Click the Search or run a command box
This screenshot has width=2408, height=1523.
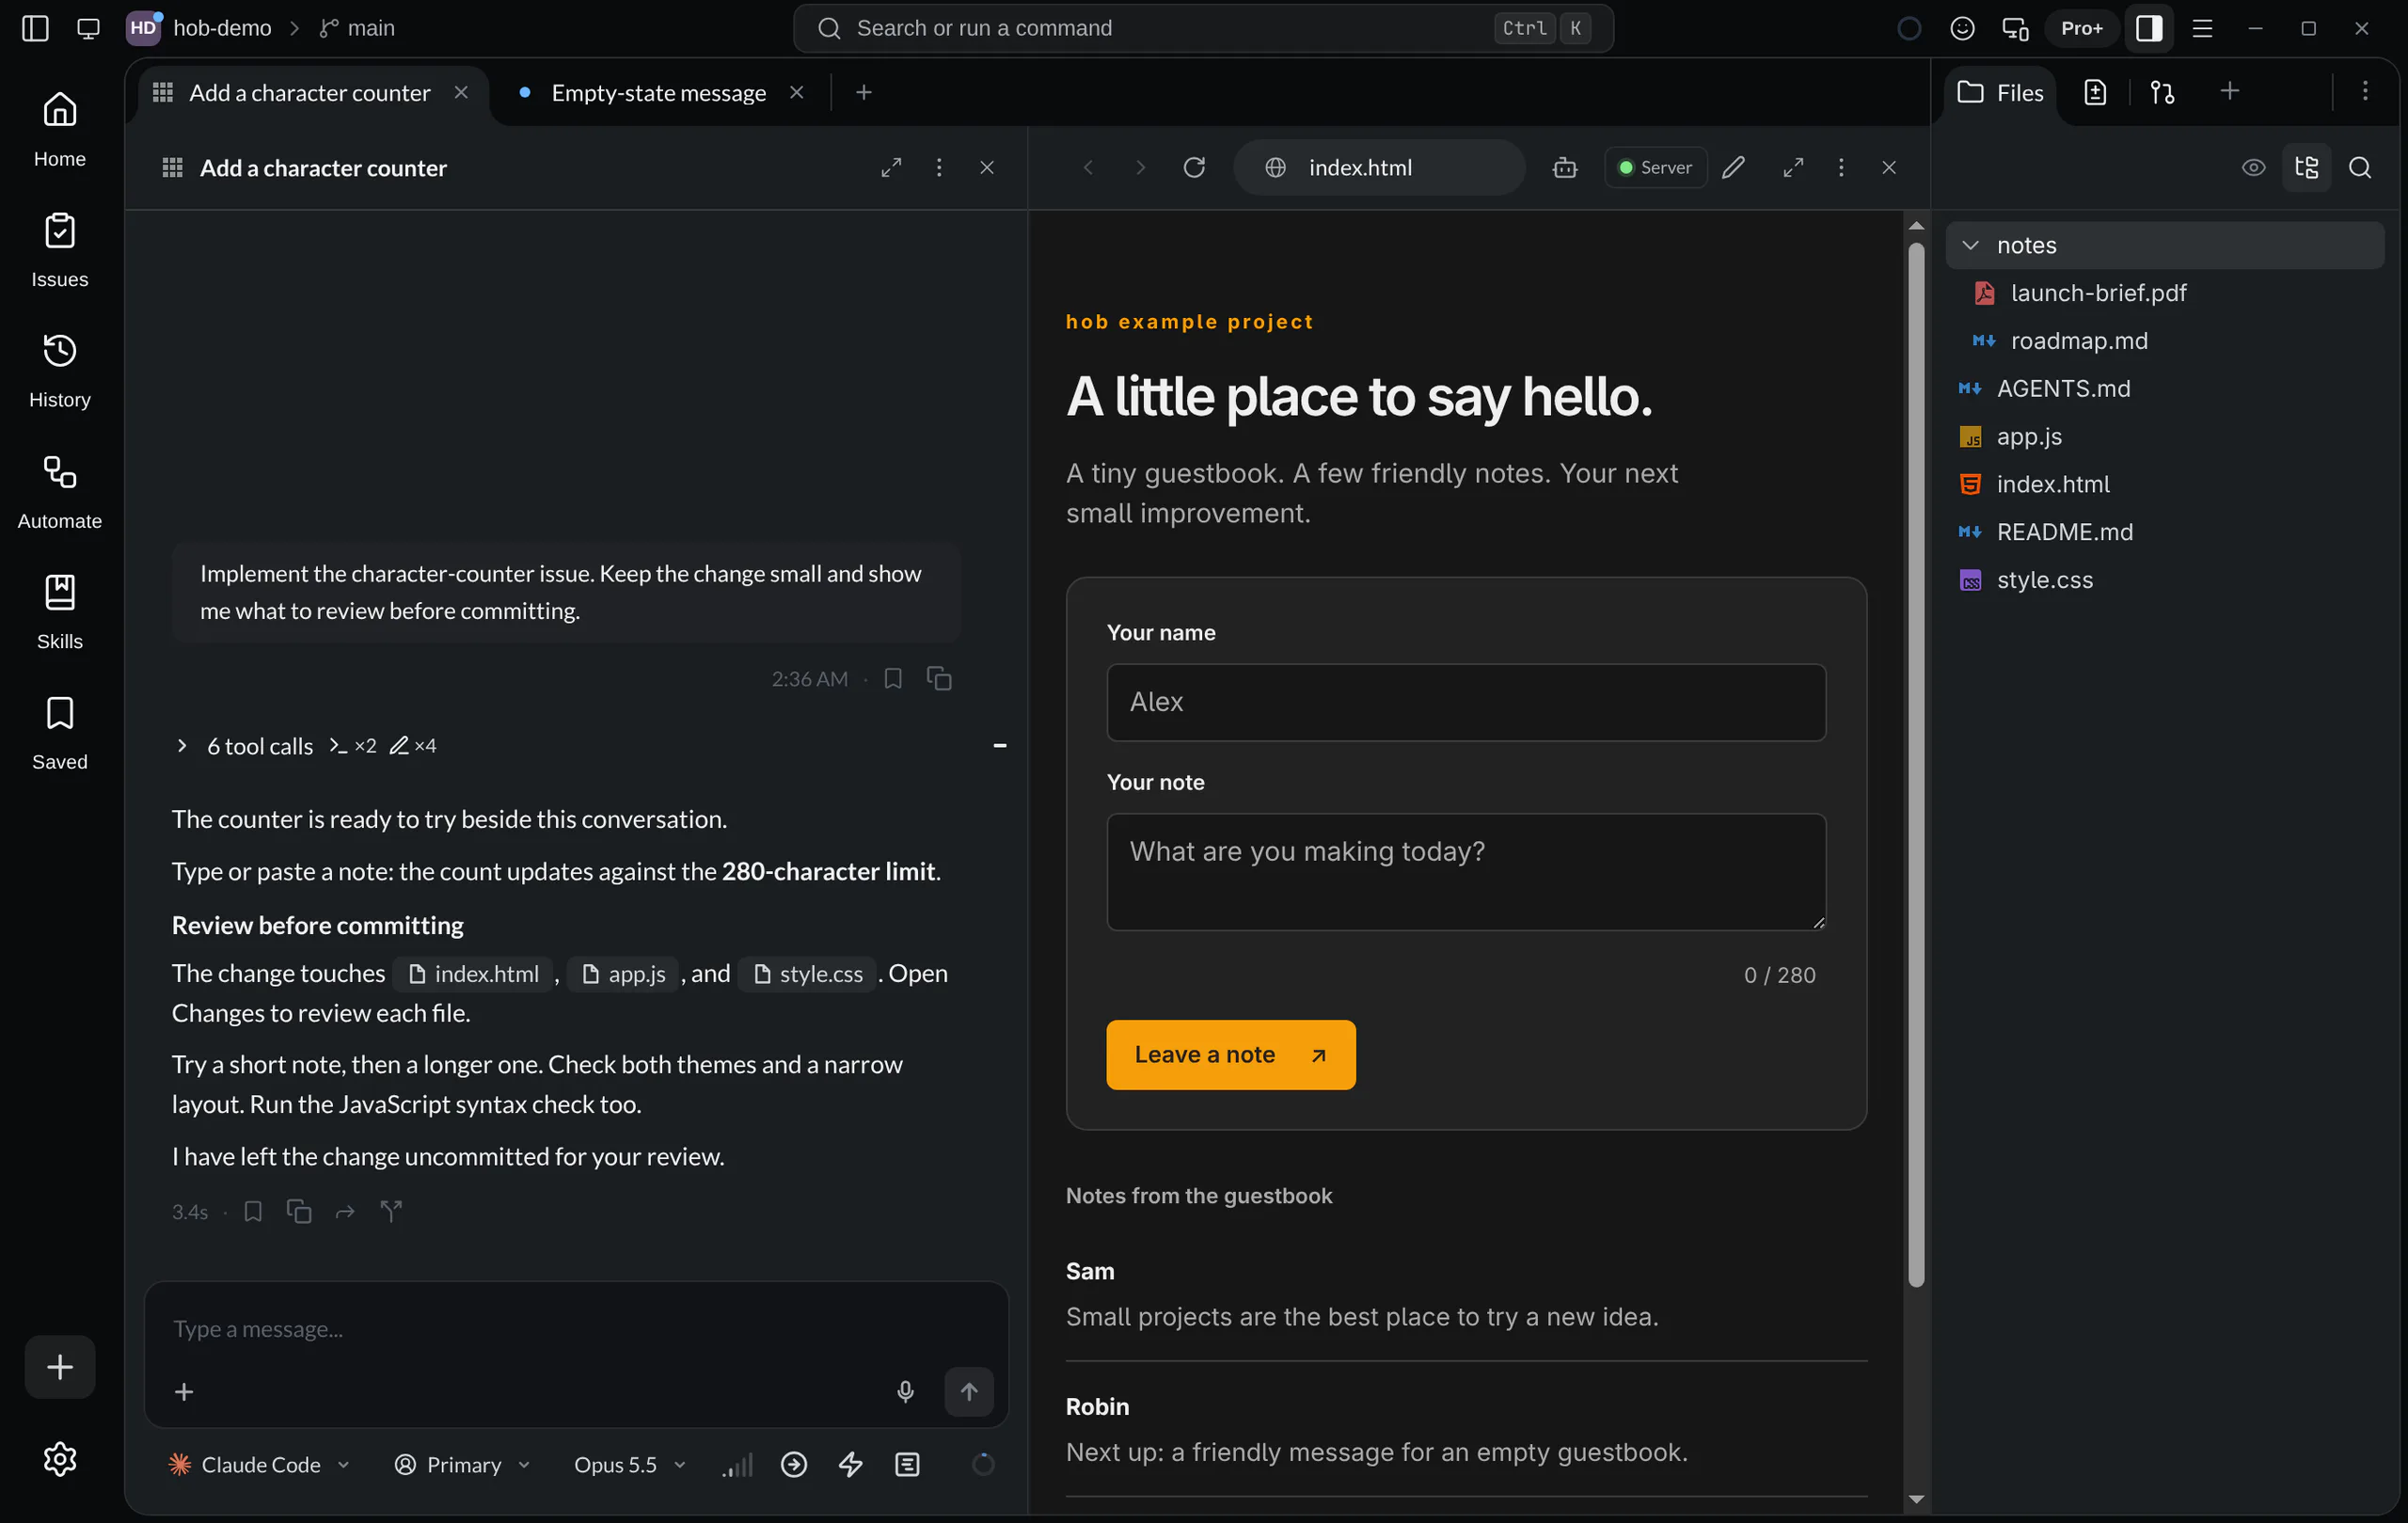tap(1202, 28)
